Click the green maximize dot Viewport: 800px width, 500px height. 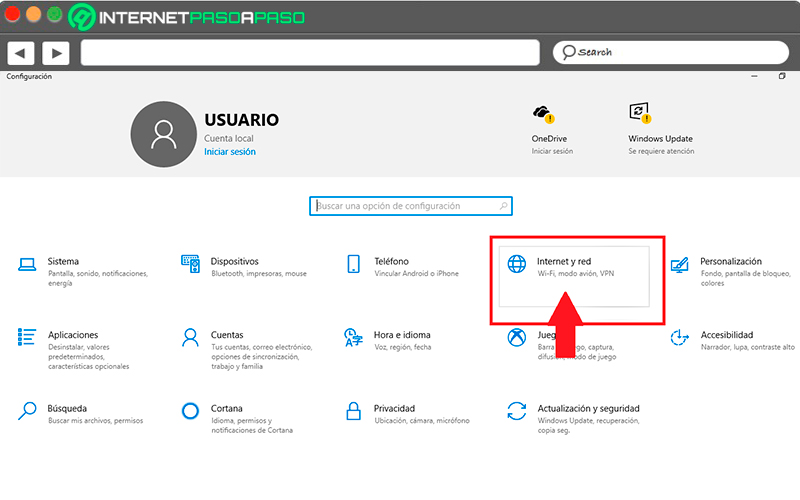[x=54, y=14]
